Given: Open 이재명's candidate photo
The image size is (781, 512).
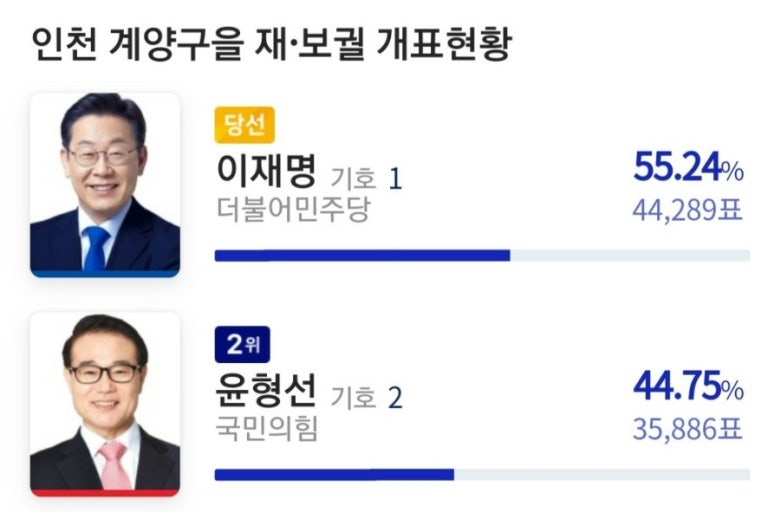Looking at the screenshot, I should click(x=105, y=180).
